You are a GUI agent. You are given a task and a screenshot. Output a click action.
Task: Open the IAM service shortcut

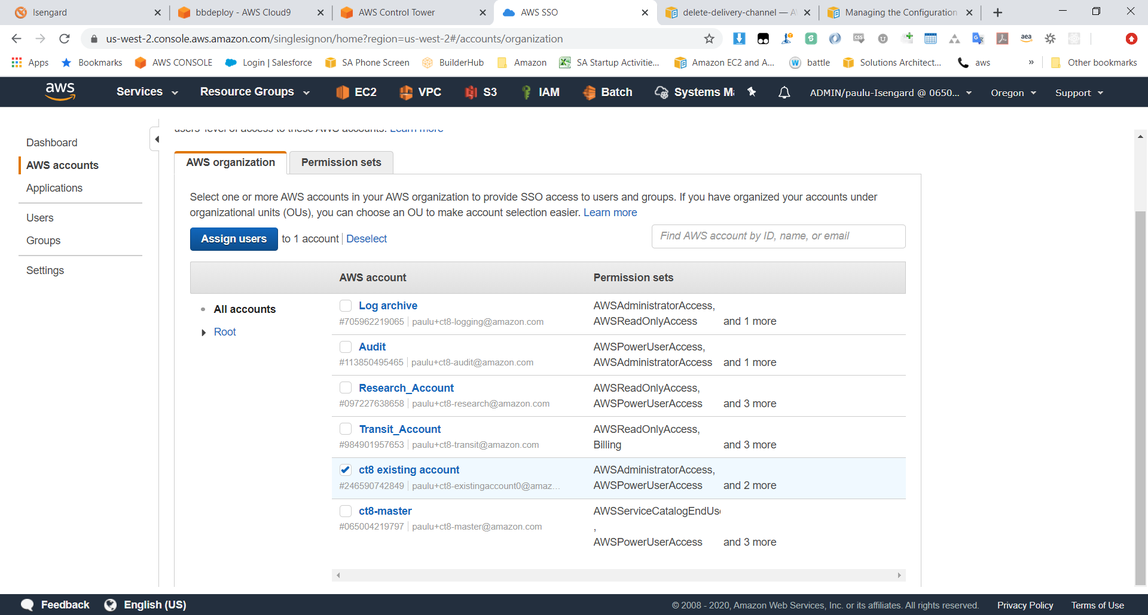[x=540, y=92]
